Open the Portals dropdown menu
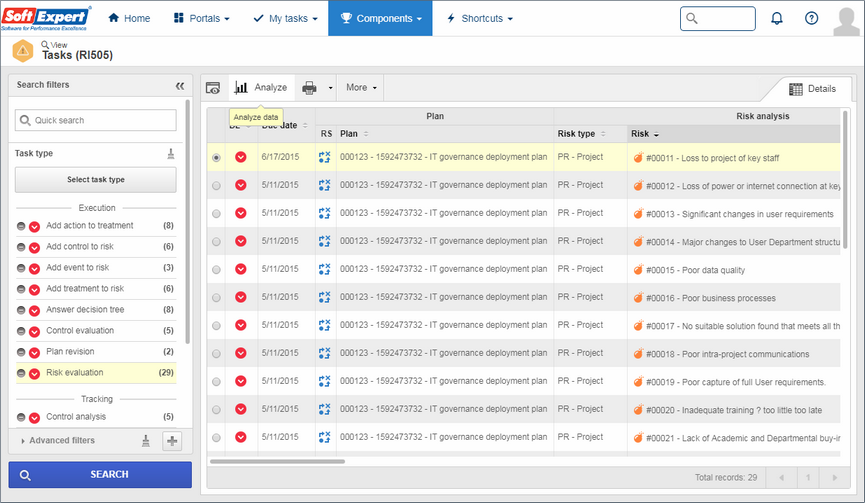Screen dimensions: 865x503 tap(201, 18)
